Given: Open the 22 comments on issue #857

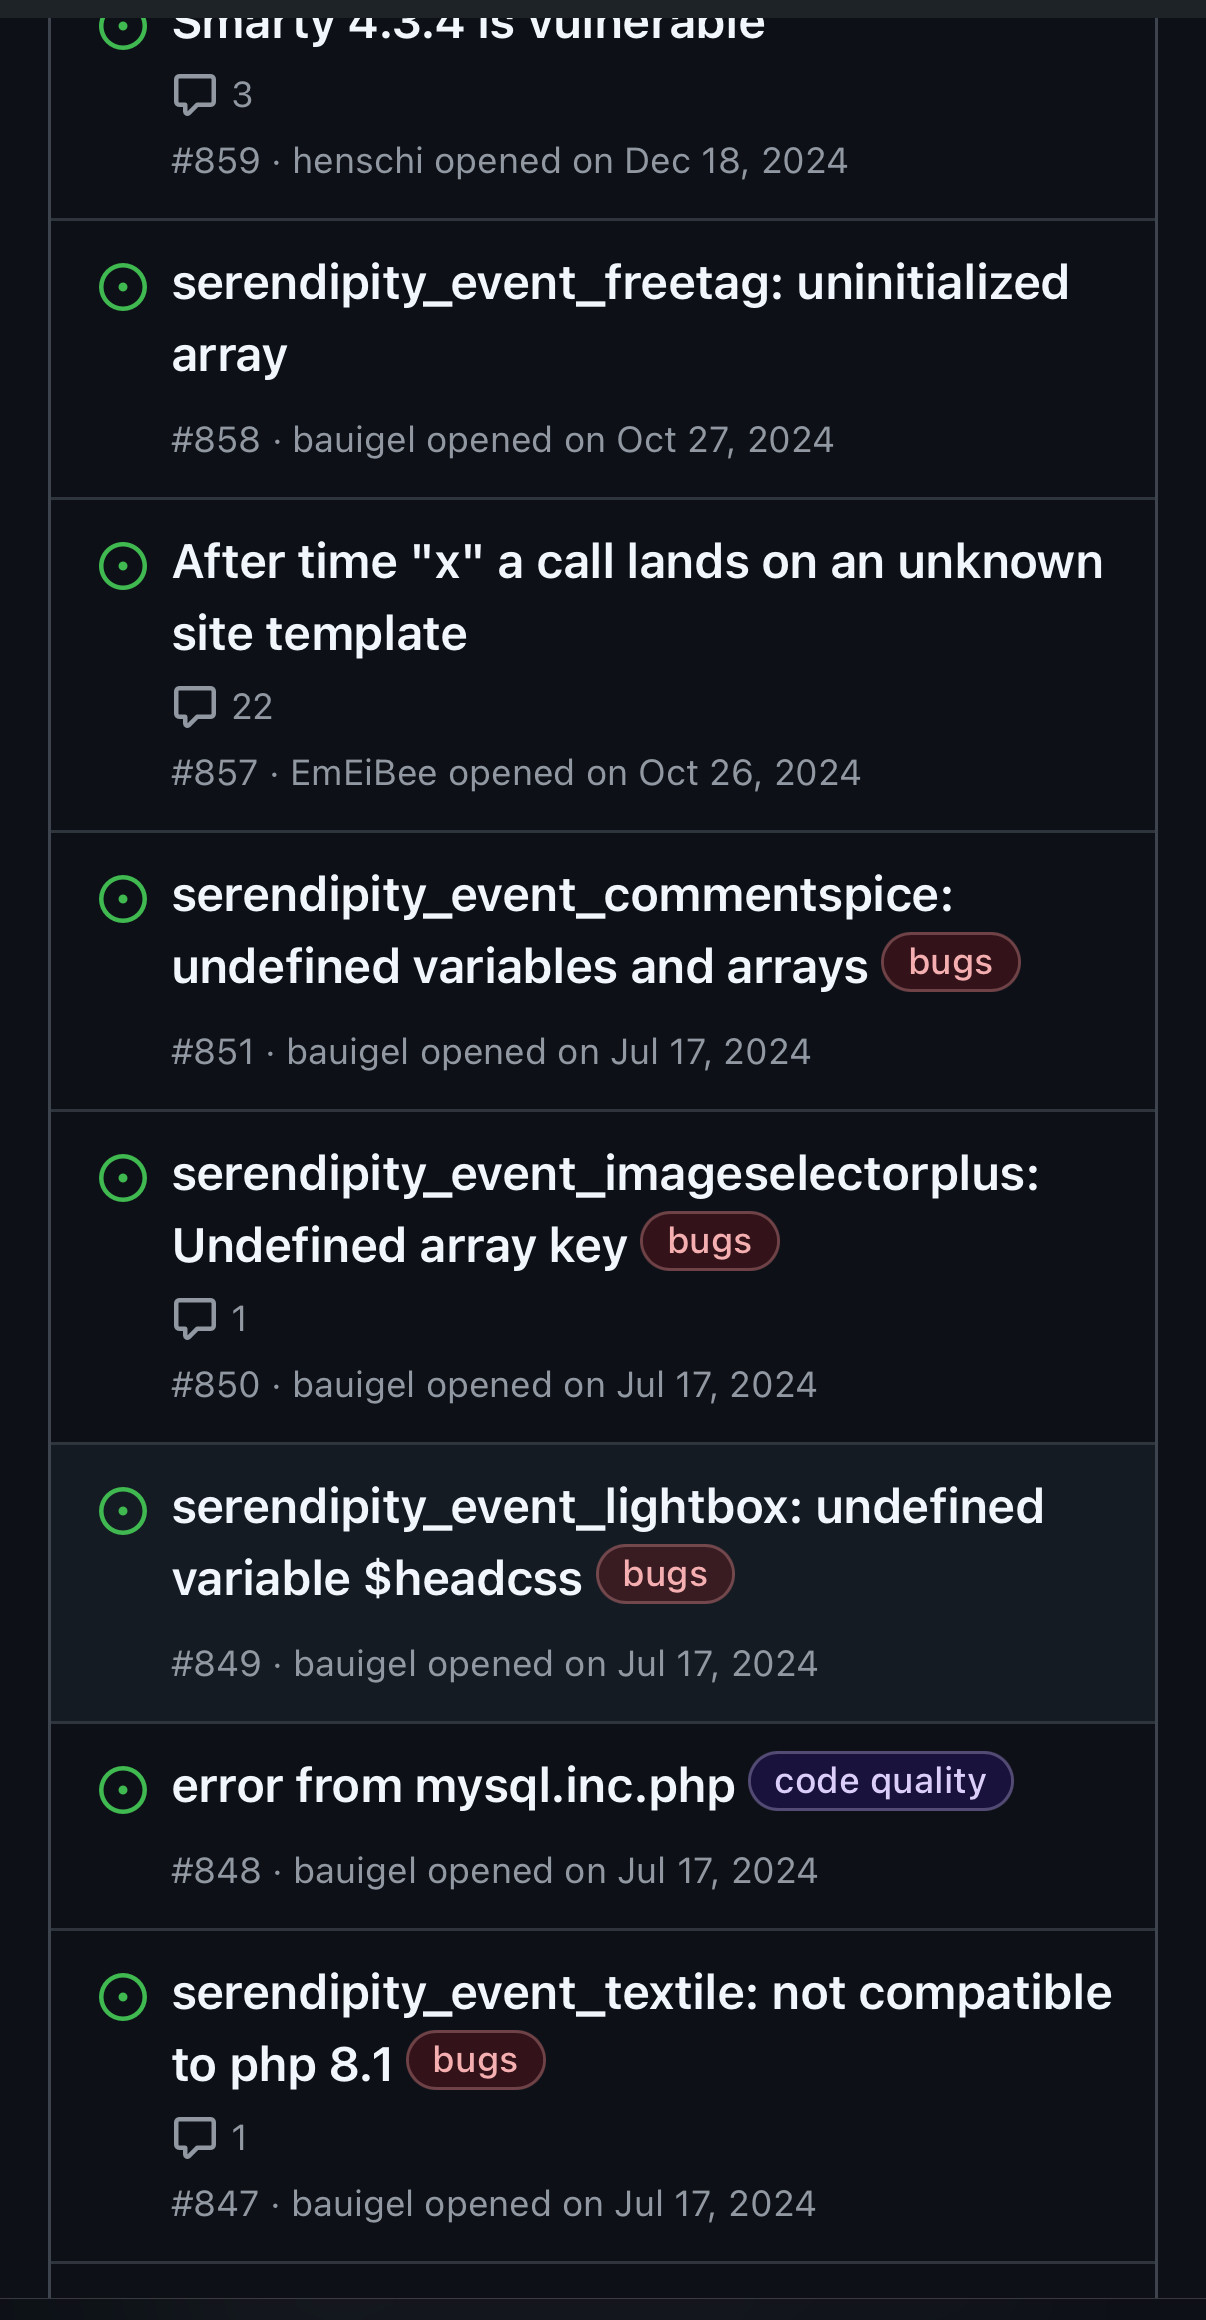Looking at the screenshot, I should [222, 707].
